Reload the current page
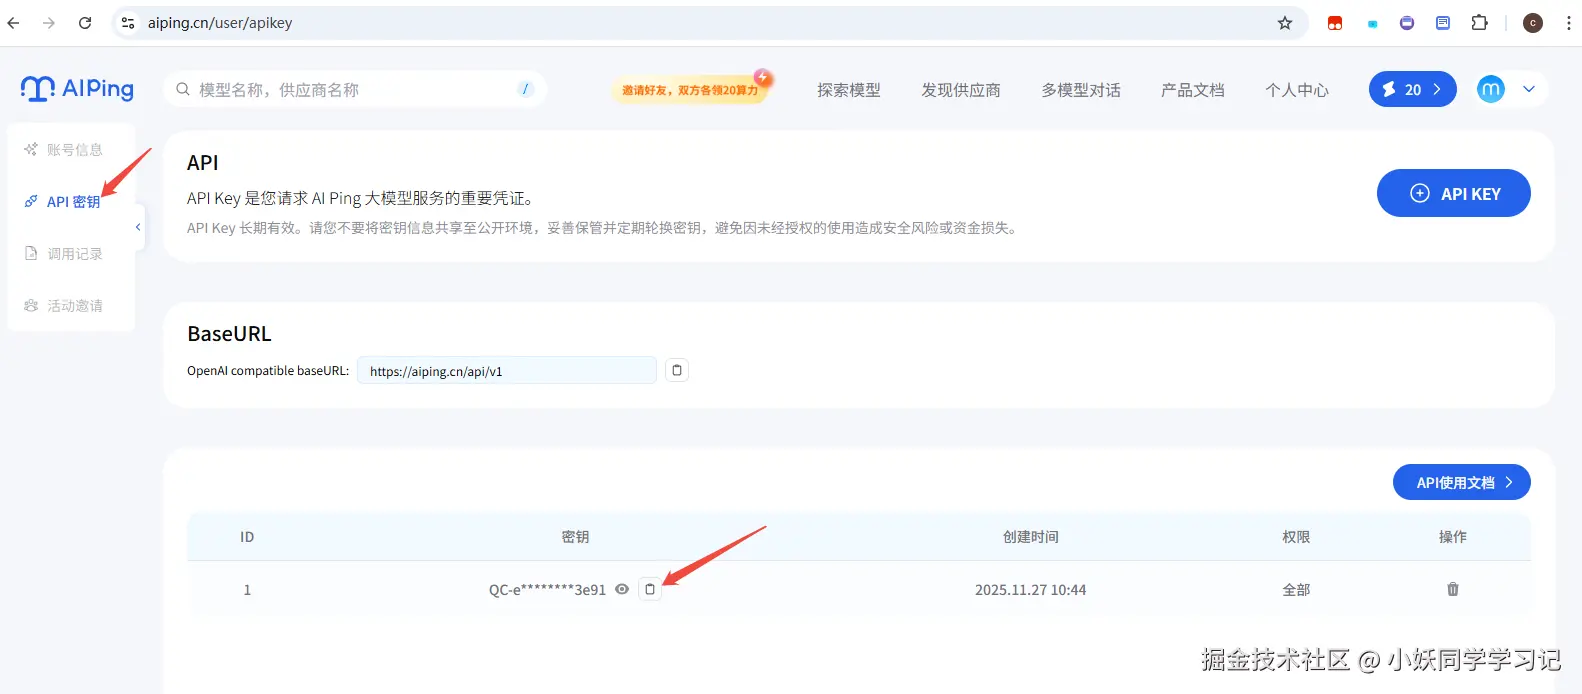This screenshot has width=1582, height=694. 85,23
